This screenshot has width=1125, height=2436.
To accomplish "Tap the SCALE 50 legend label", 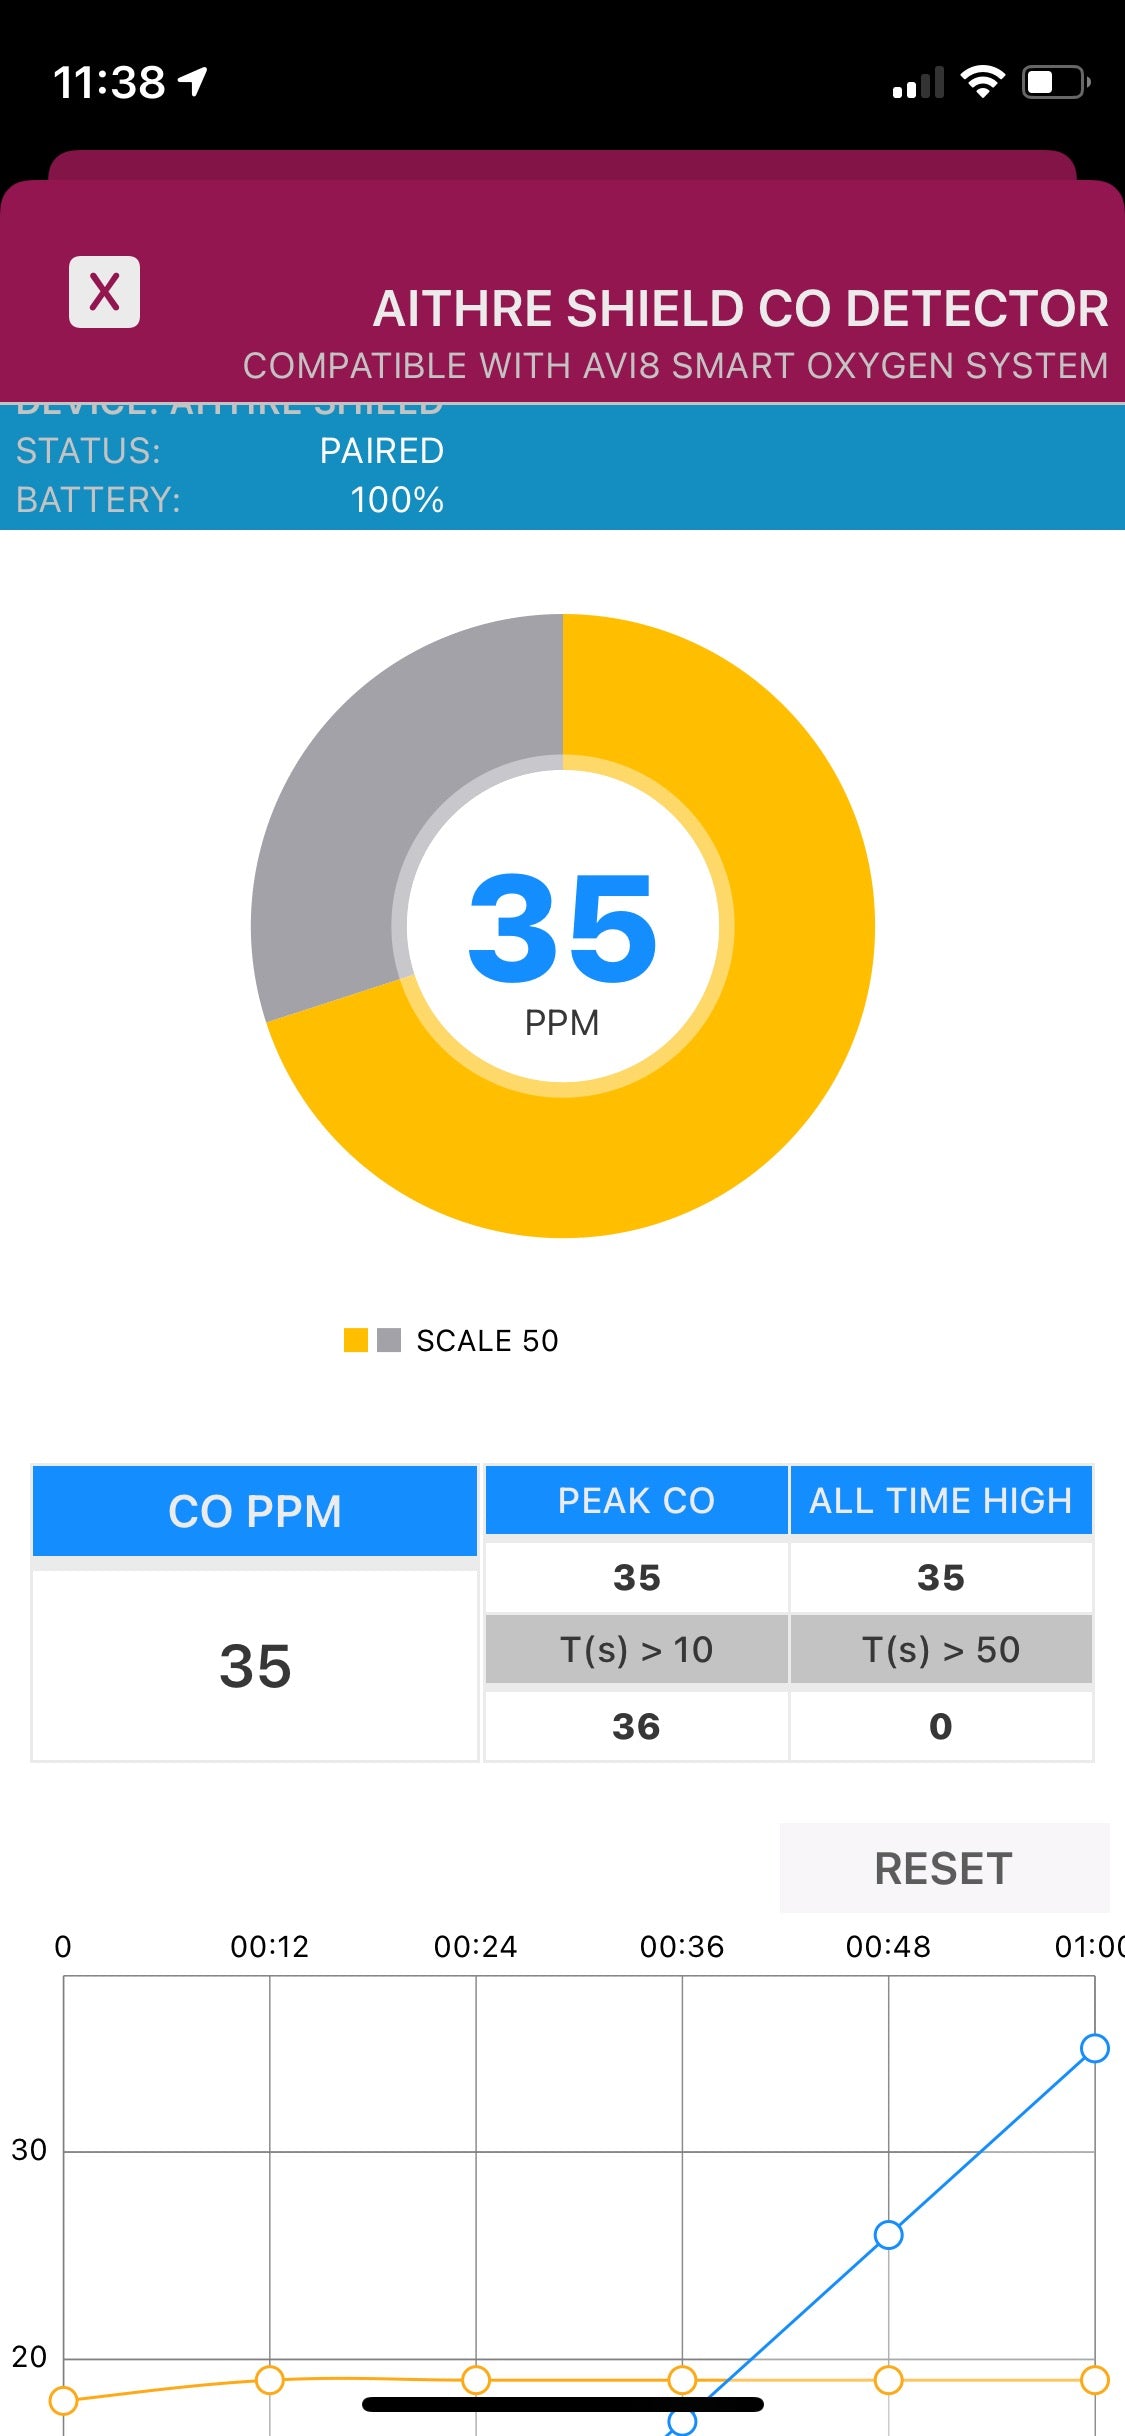I will point(487,1340).
